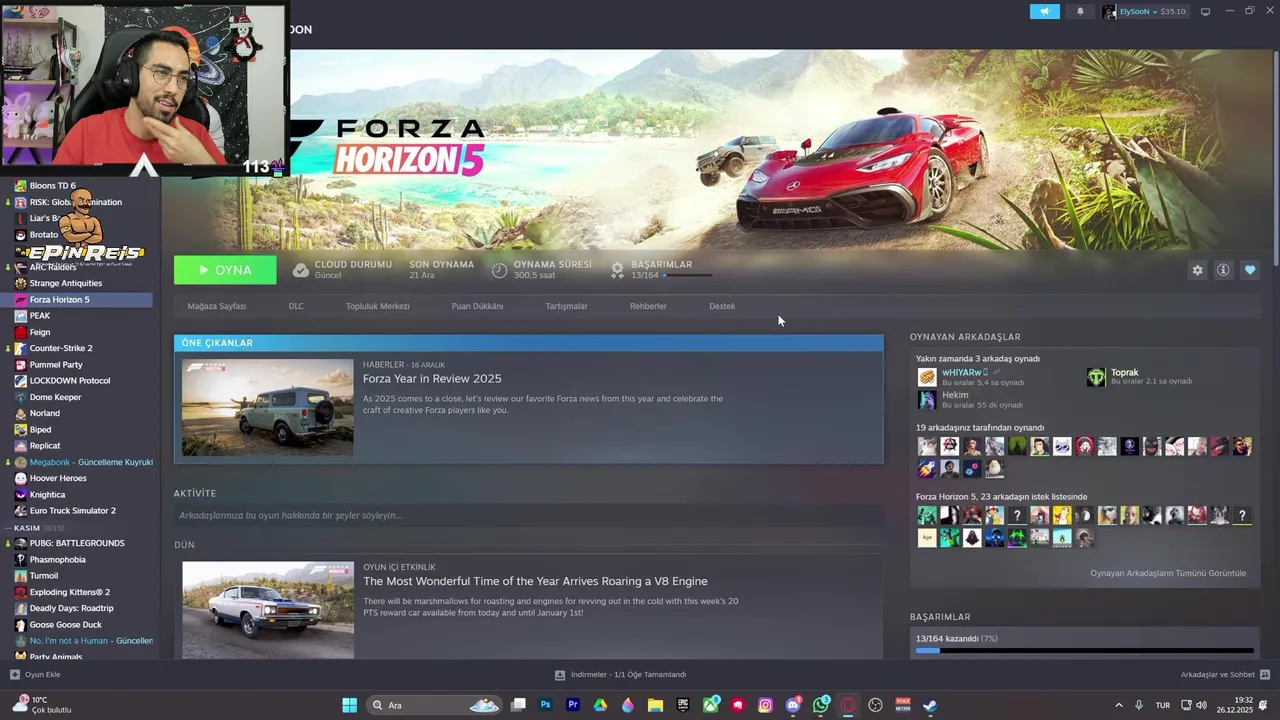This screenshot has width=1280, height=720.
Task: Open Forza Year in Review 2025 news
Action: (432, 379)
